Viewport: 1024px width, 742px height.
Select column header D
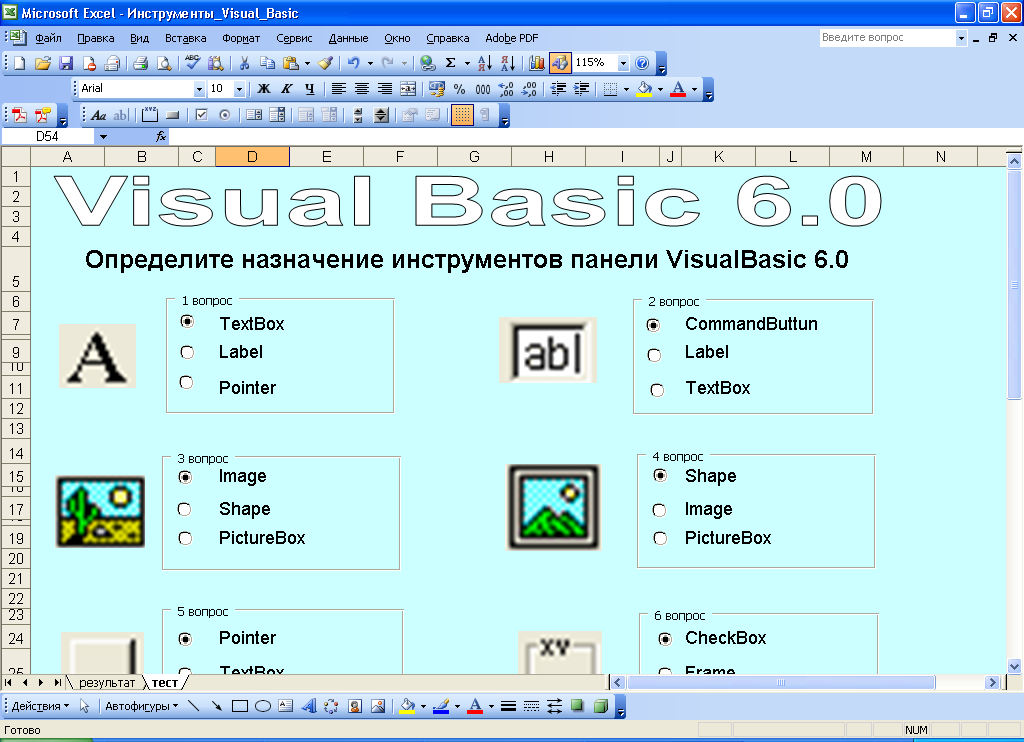click(x=252, y=156)
